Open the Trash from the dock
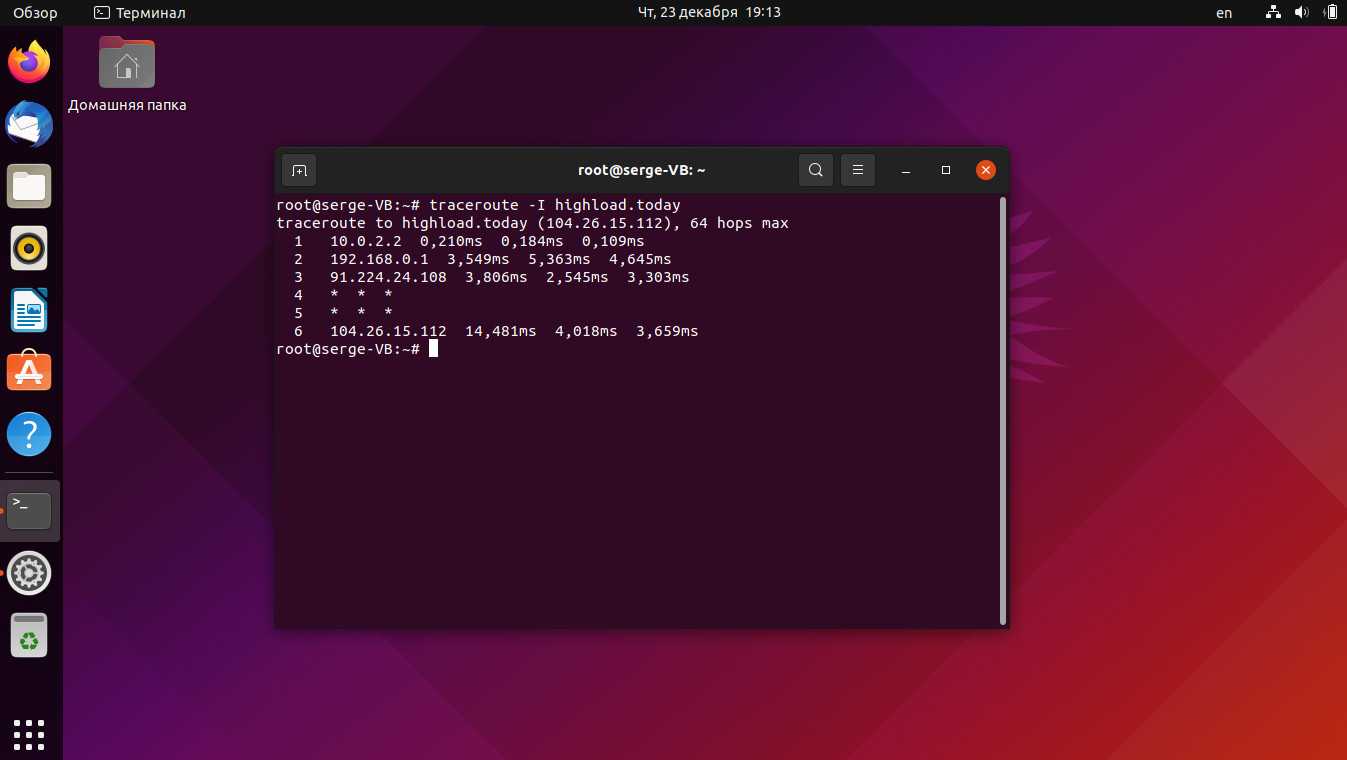 pos(30,635)
